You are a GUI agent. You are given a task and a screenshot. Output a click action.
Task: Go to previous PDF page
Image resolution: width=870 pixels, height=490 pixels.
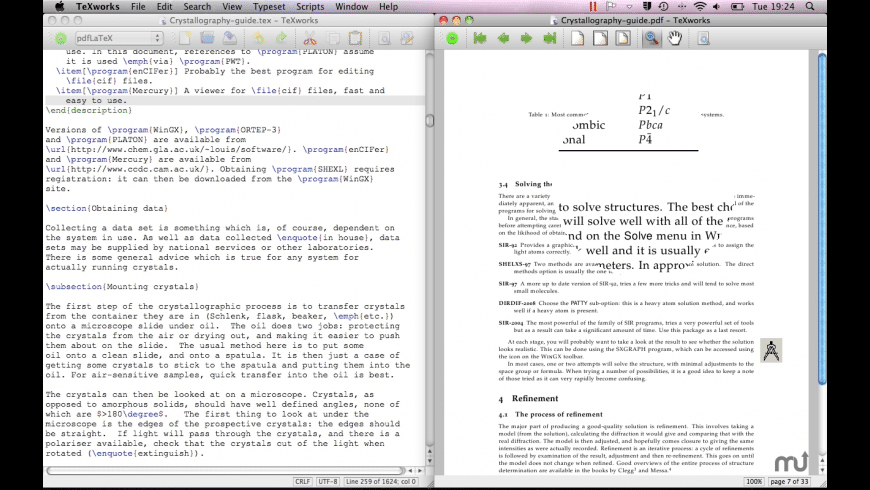[x=503, y=38]
